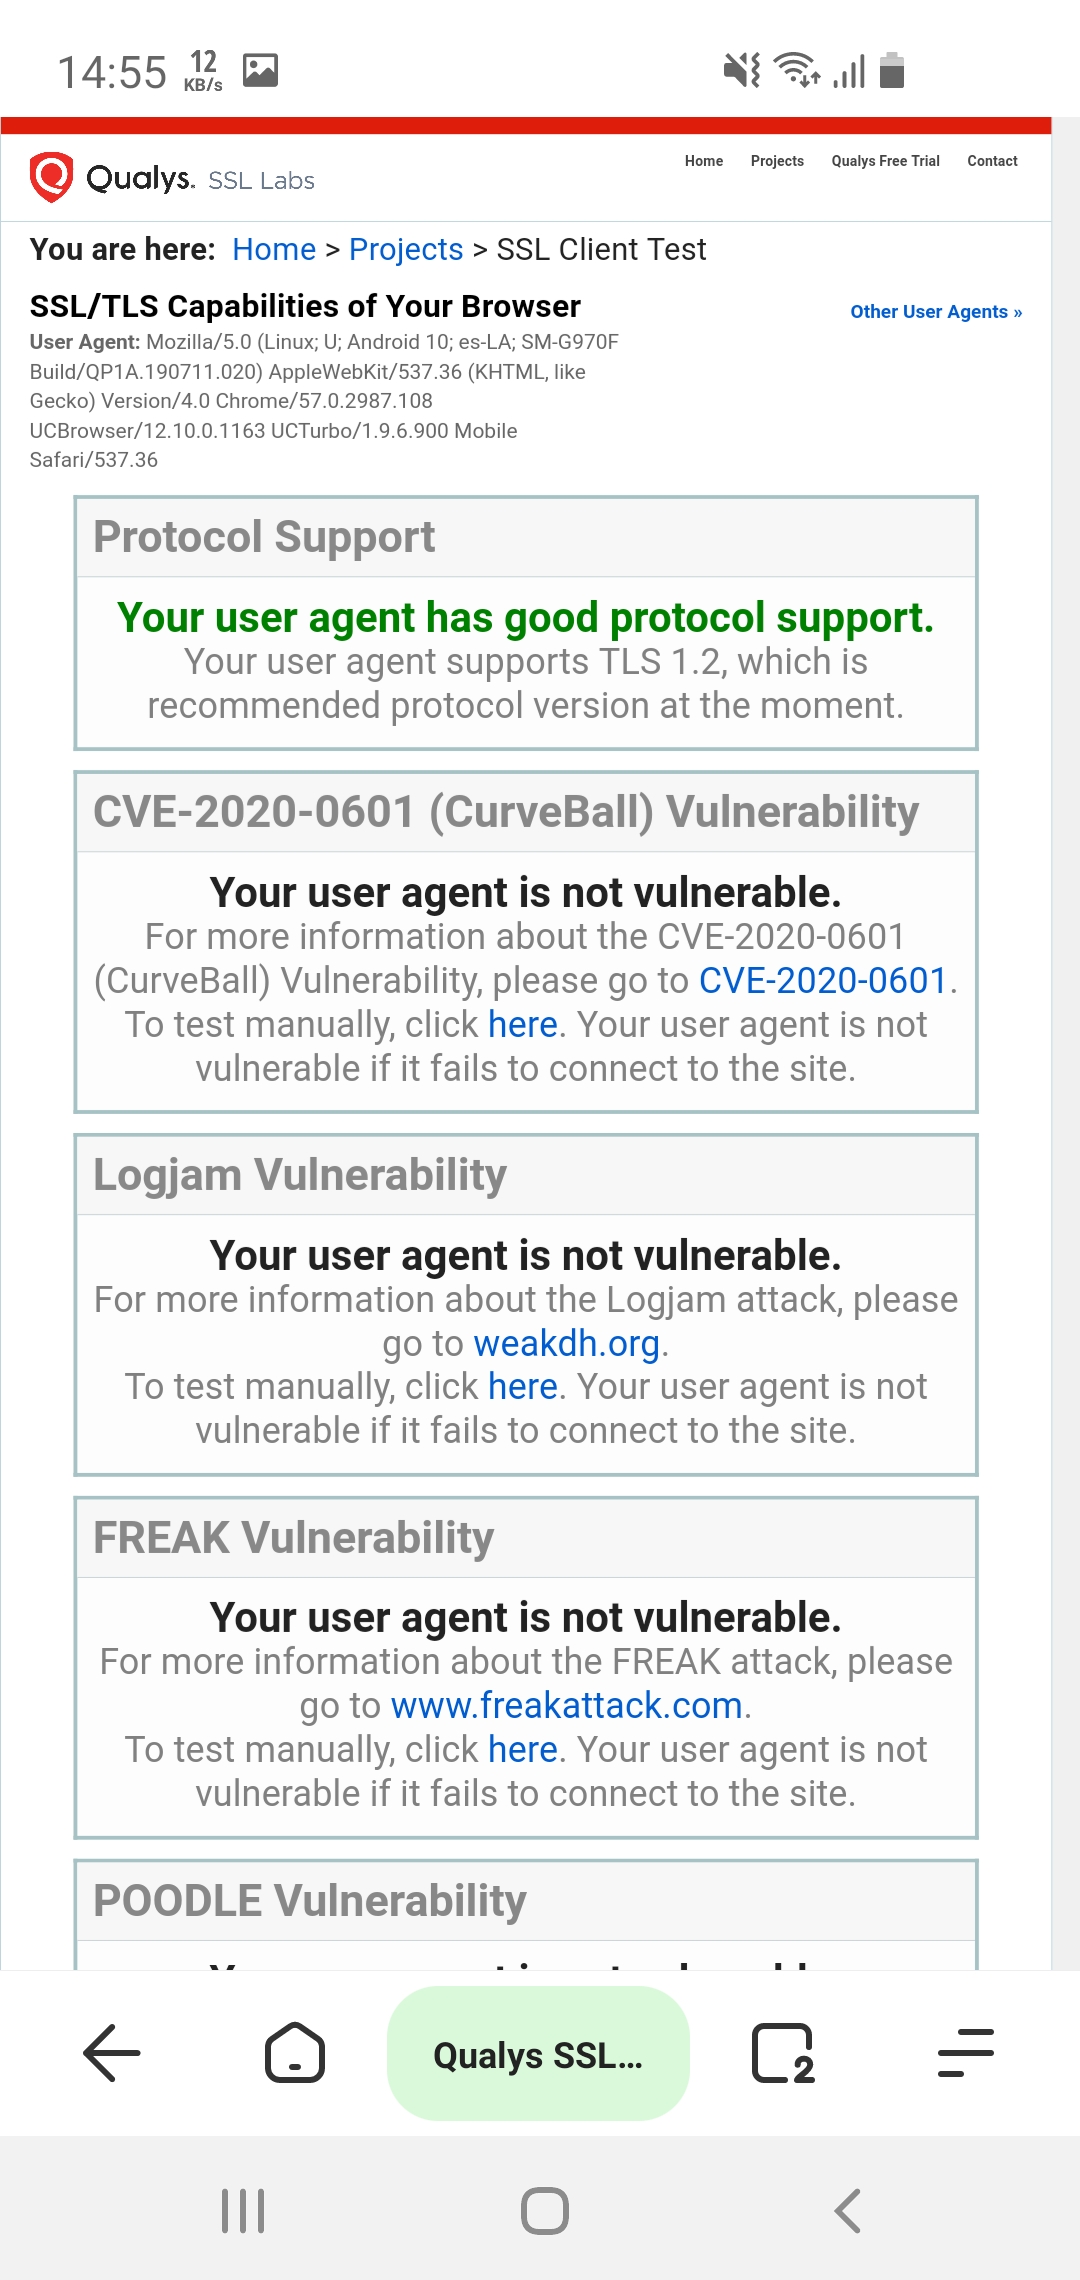Tap Android system home button
The width and height of the screenshot is (1080, 2280).
[544, 2211]
